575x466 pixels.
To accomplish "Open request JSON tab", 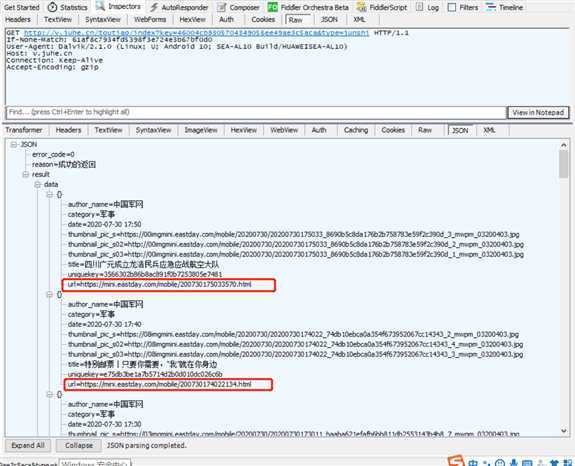I will click(x=329, y=19).
